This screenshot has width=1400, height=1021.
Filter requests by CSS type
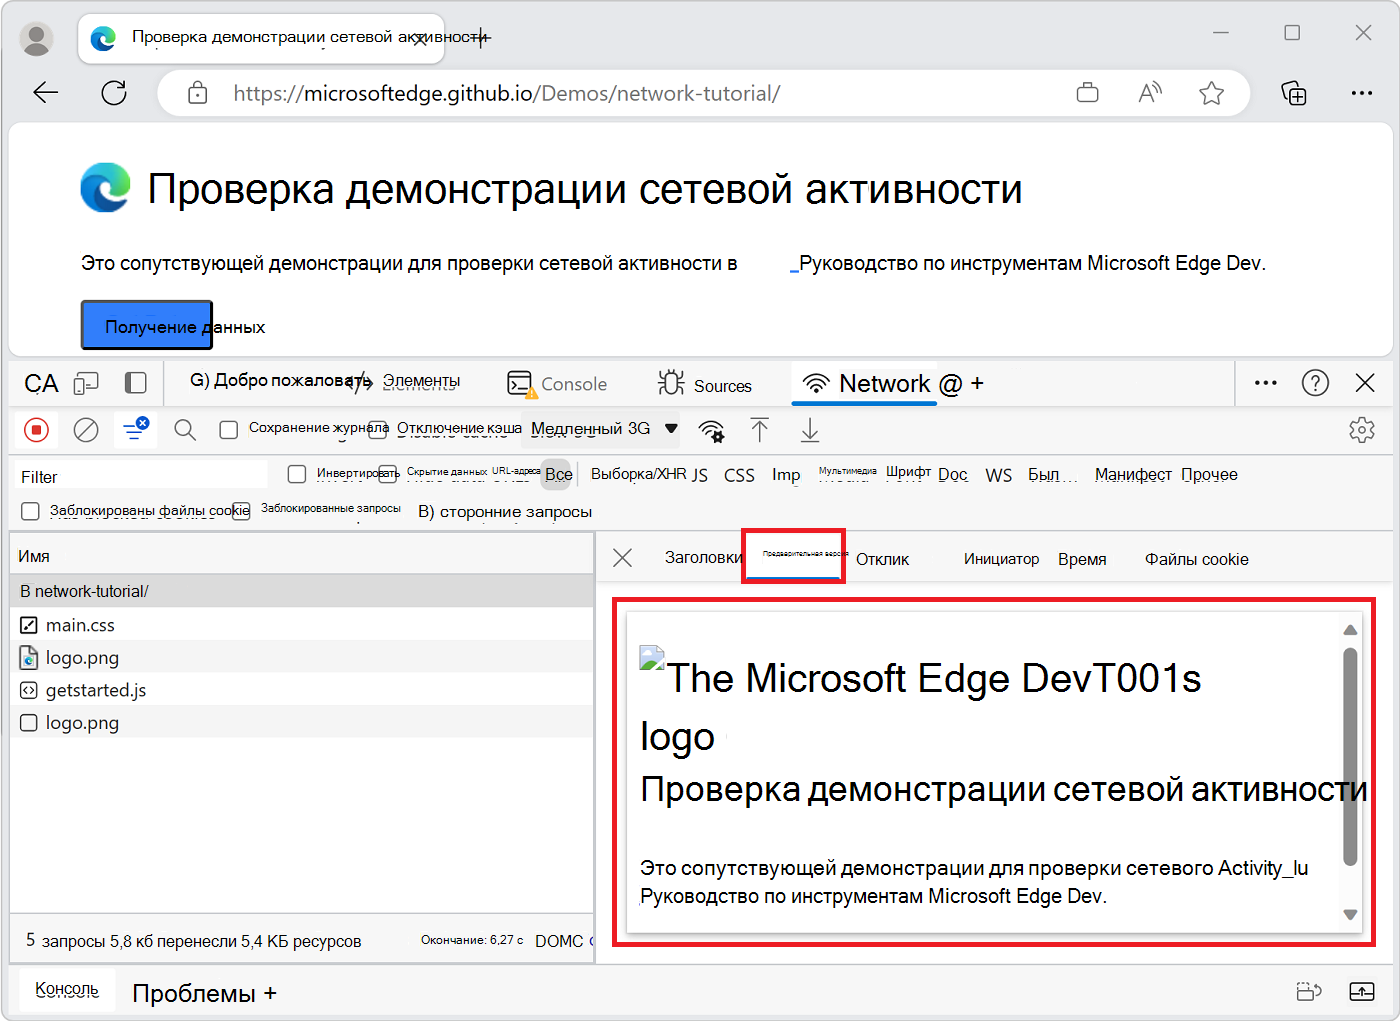[x=739, y=475]
